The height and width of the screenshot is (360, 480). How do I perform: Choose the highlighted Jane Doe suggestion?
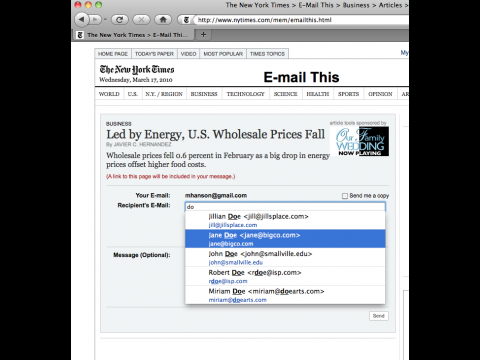[x=285, y=239]
